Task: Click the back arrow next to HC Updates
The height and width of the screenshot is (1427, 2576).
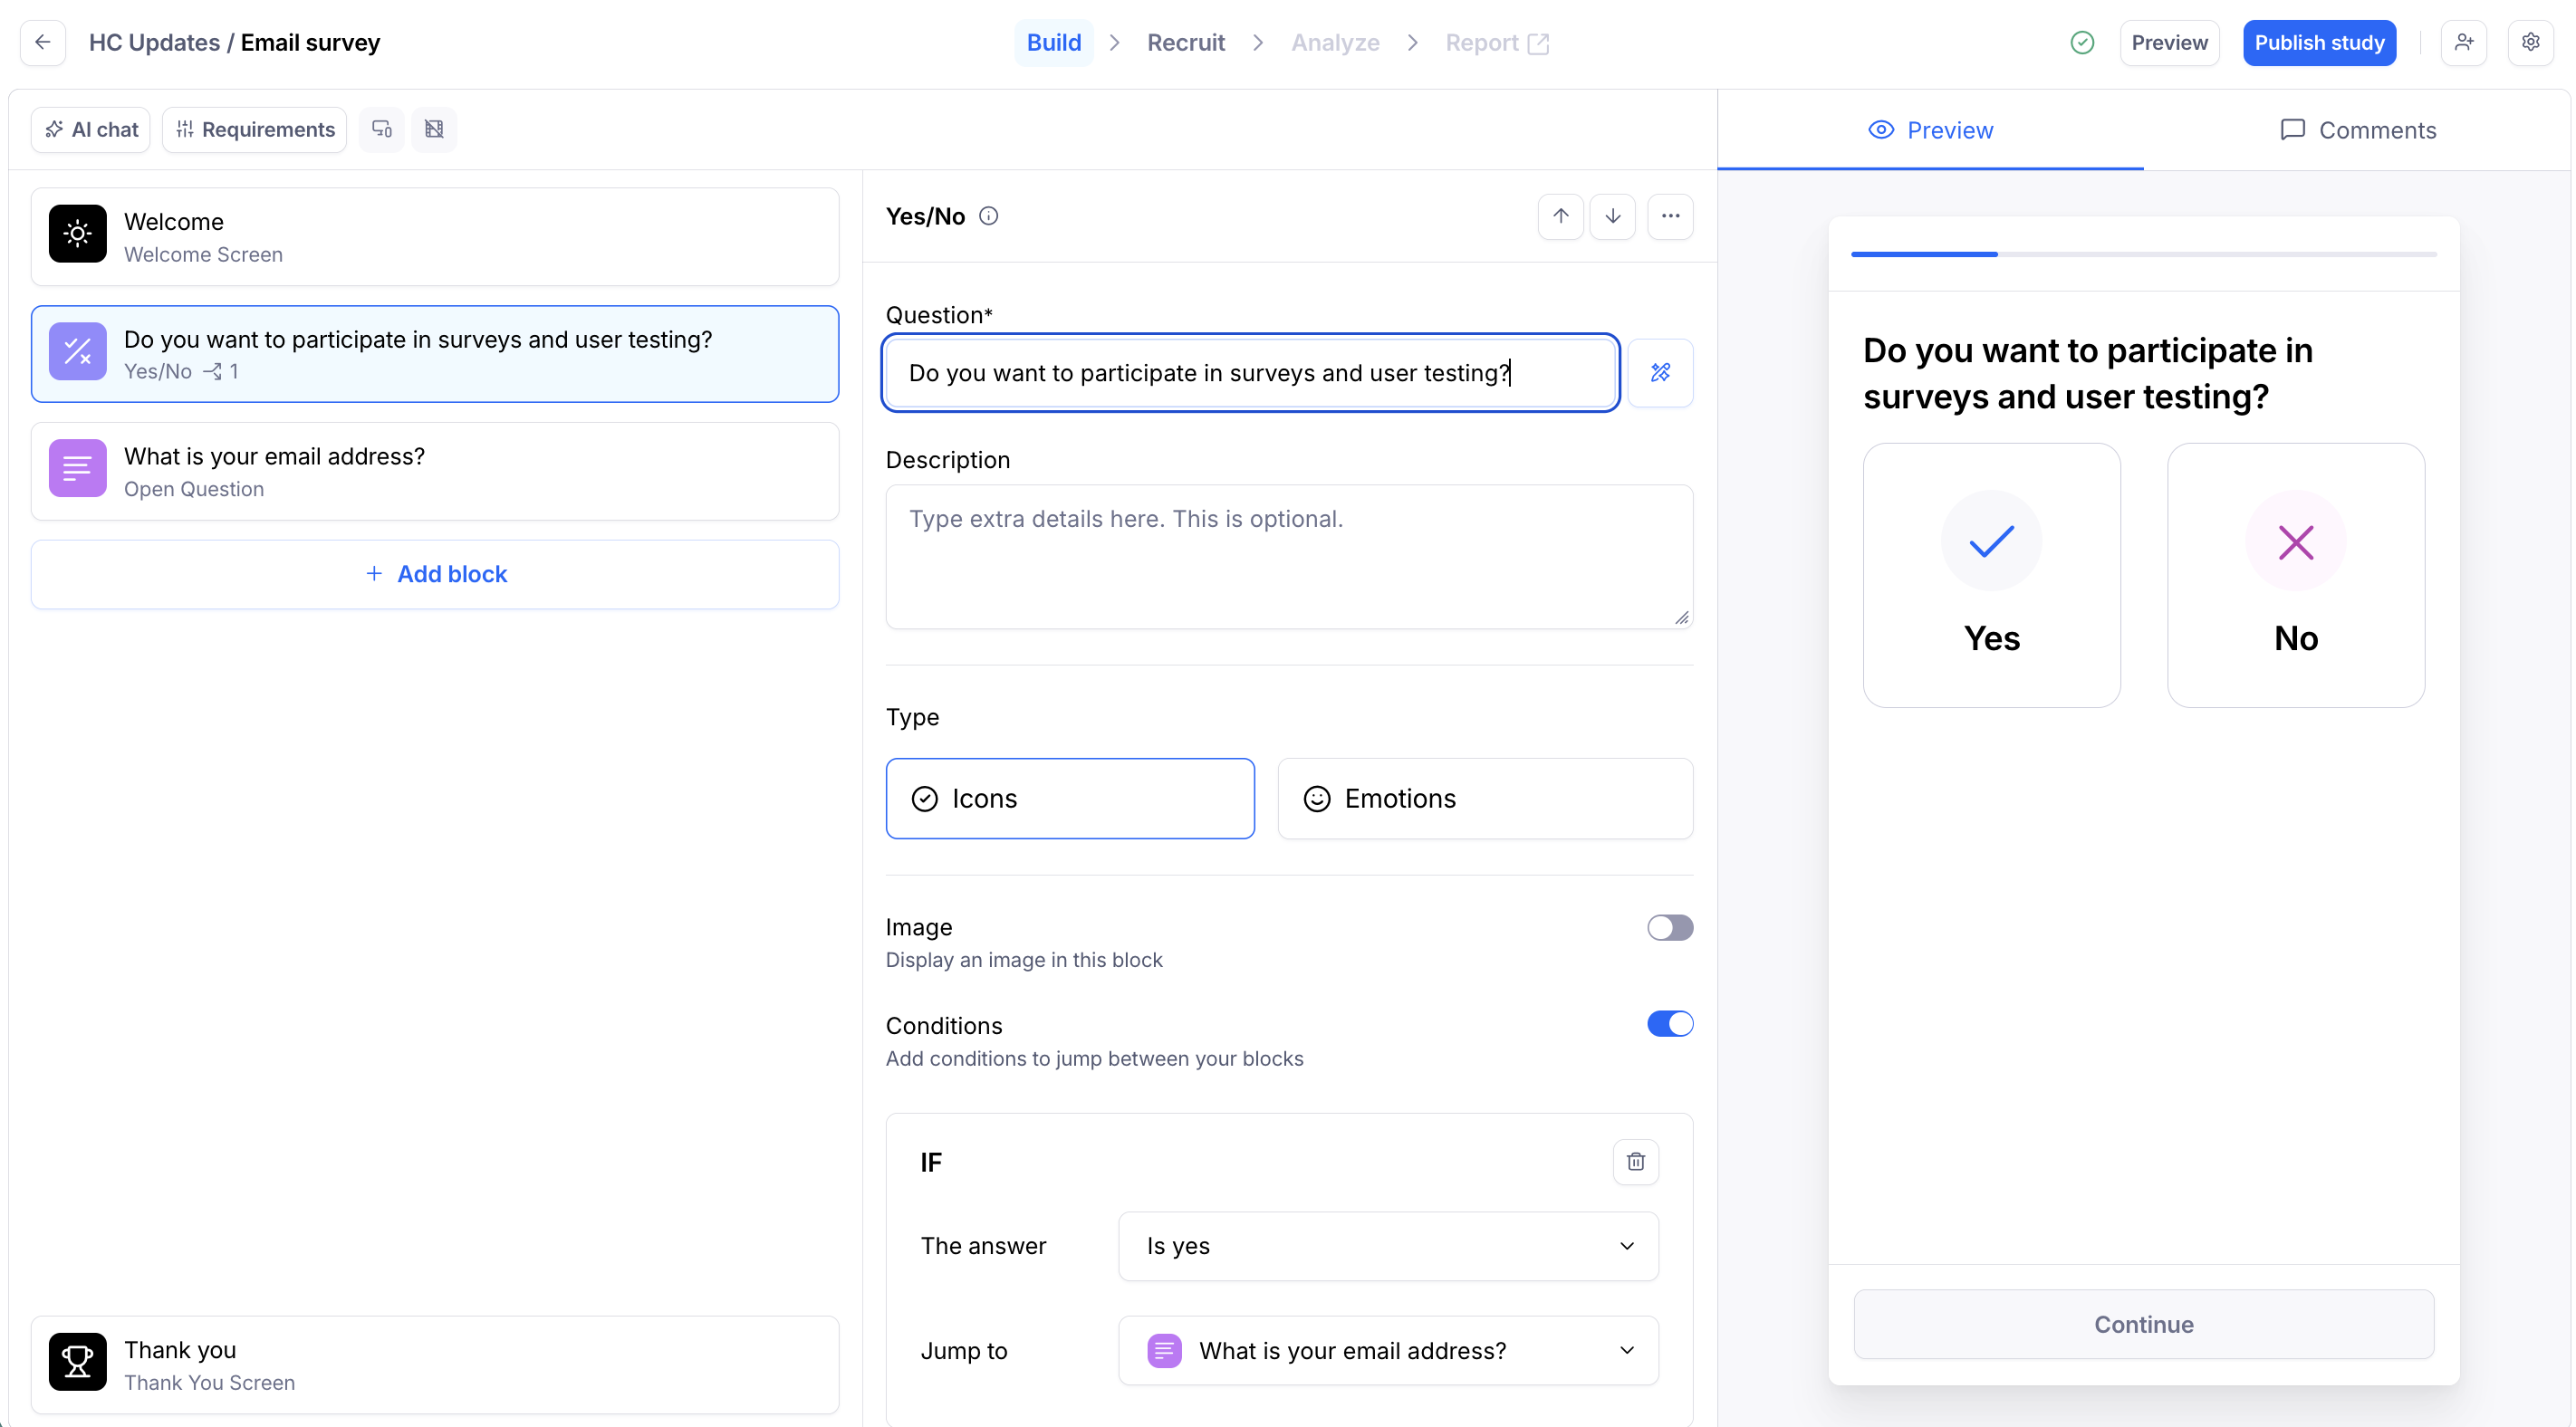Action: coord(42,42)
